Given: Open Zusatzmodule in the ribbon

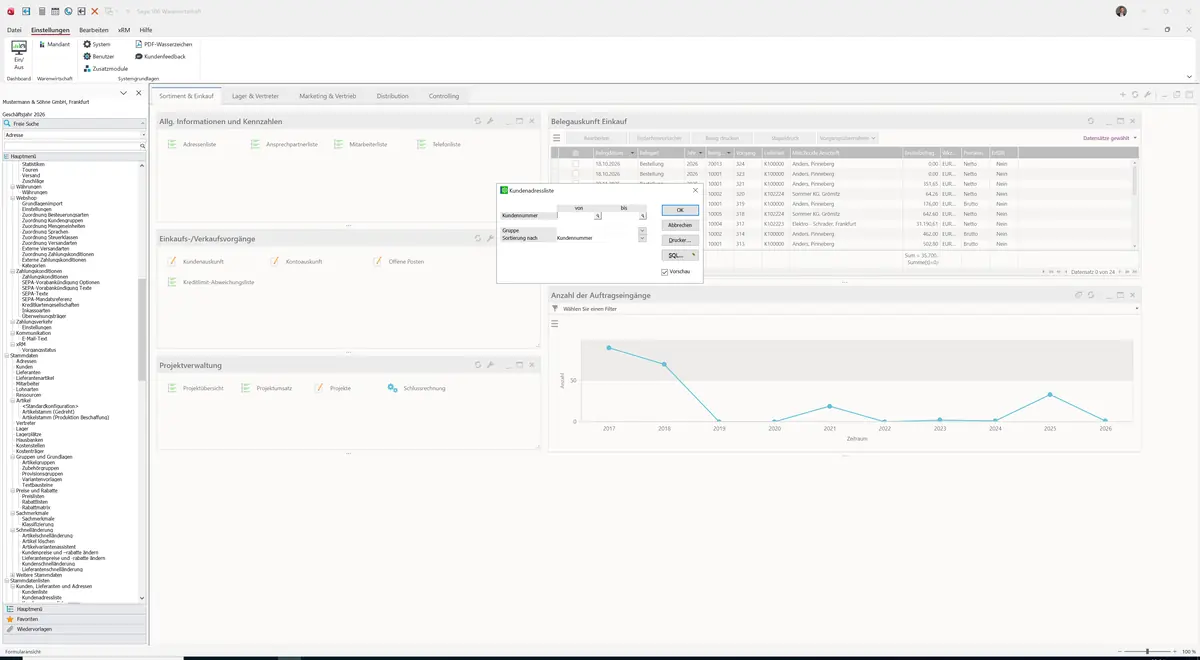Looking at the screenshot, I should pyautogui.click(x=105, y=68).
